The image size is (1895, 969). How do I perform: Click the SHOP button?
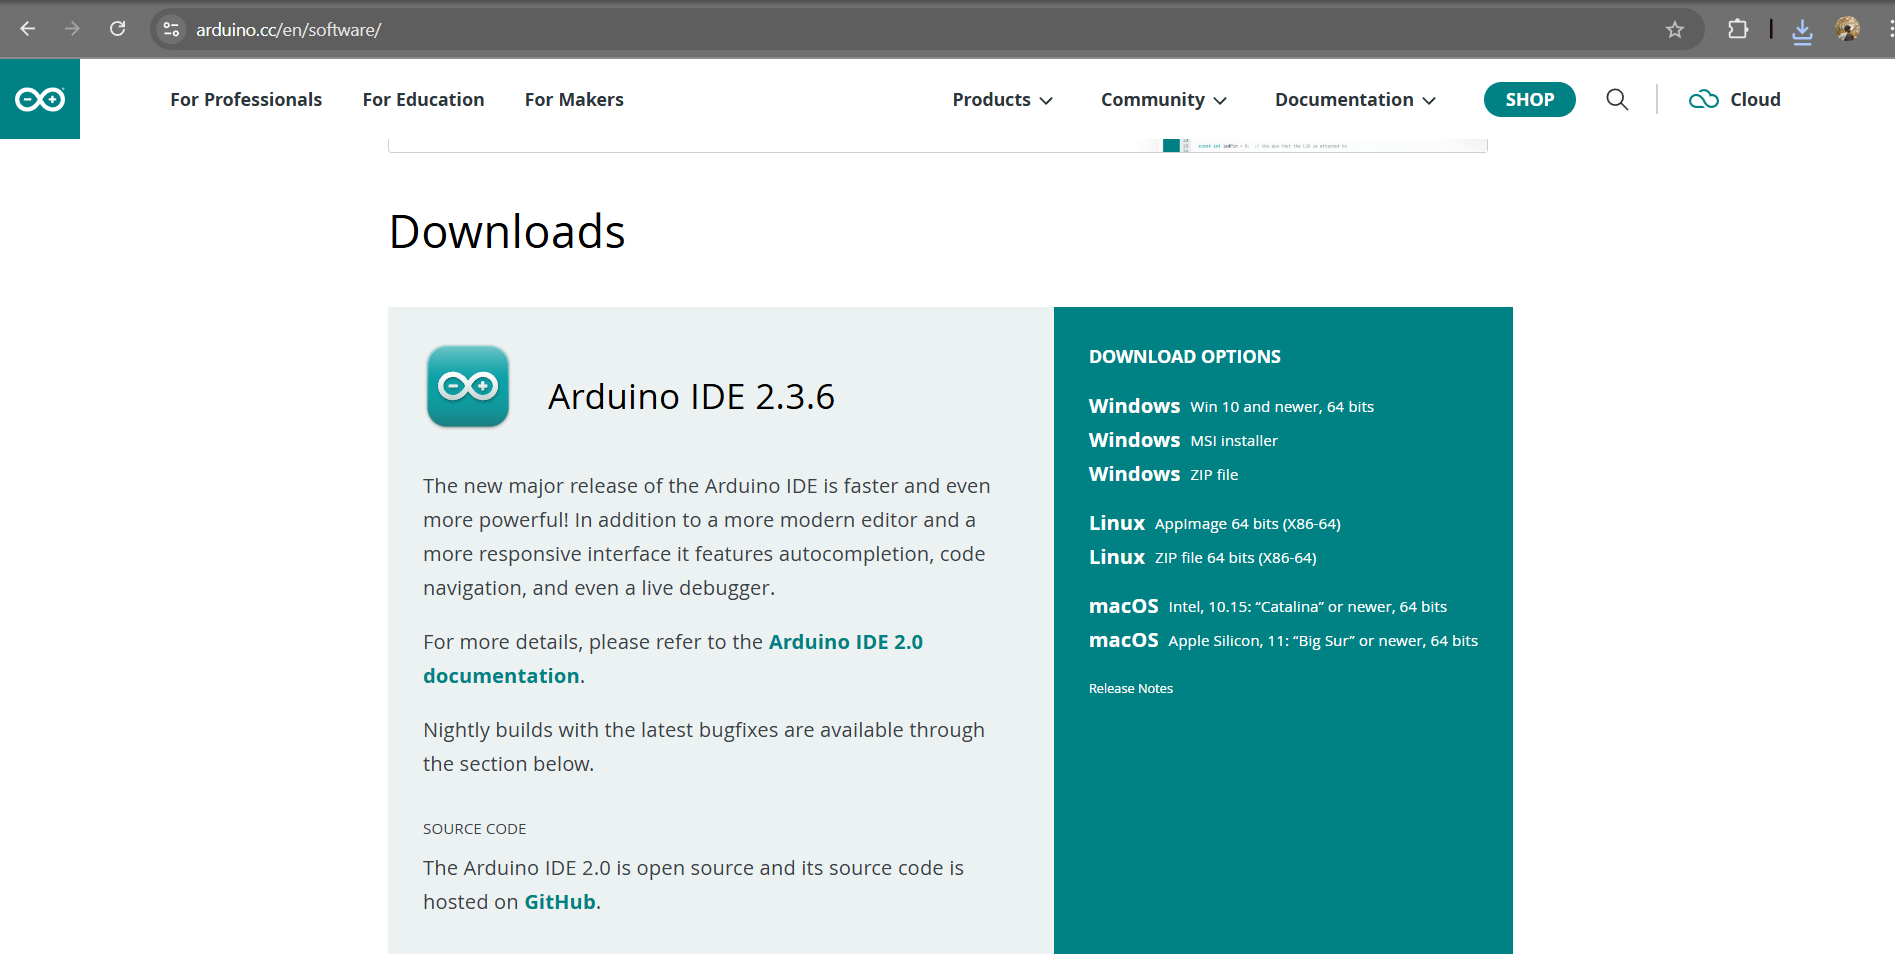[x=1529, y=99]
